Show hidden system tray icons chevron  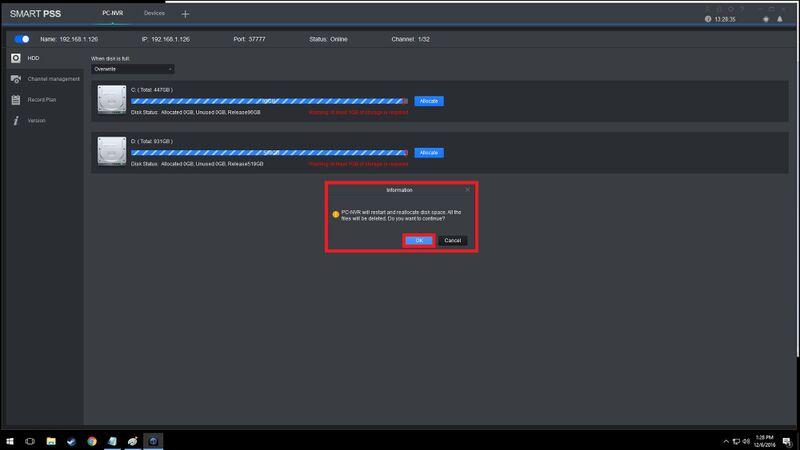point(726,441)
